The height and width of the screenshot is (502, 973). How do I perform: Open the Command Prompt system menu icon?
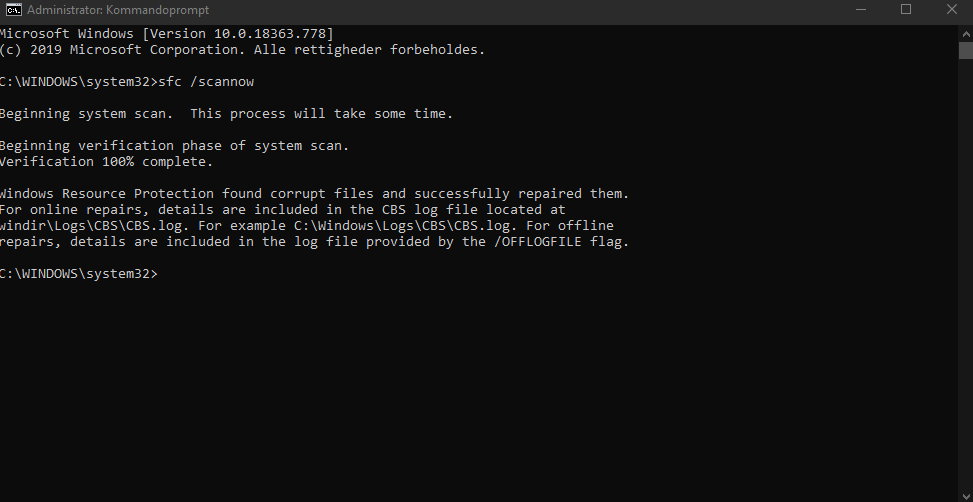12,9
